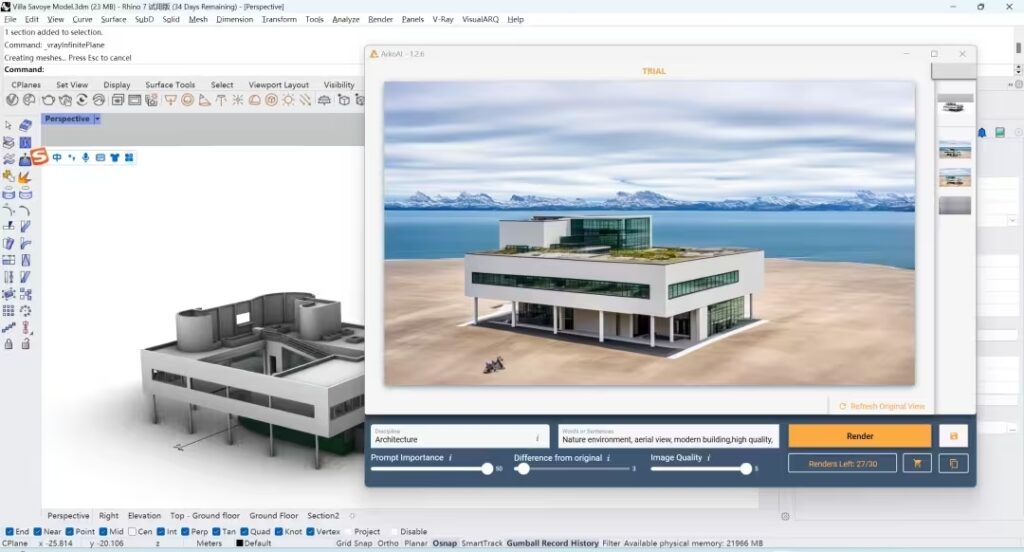Viewport: 1024px width, 552px height.
Task: Toggle the Point osnap checkbox
Action: pyautogui.click(x=70, y=532)
